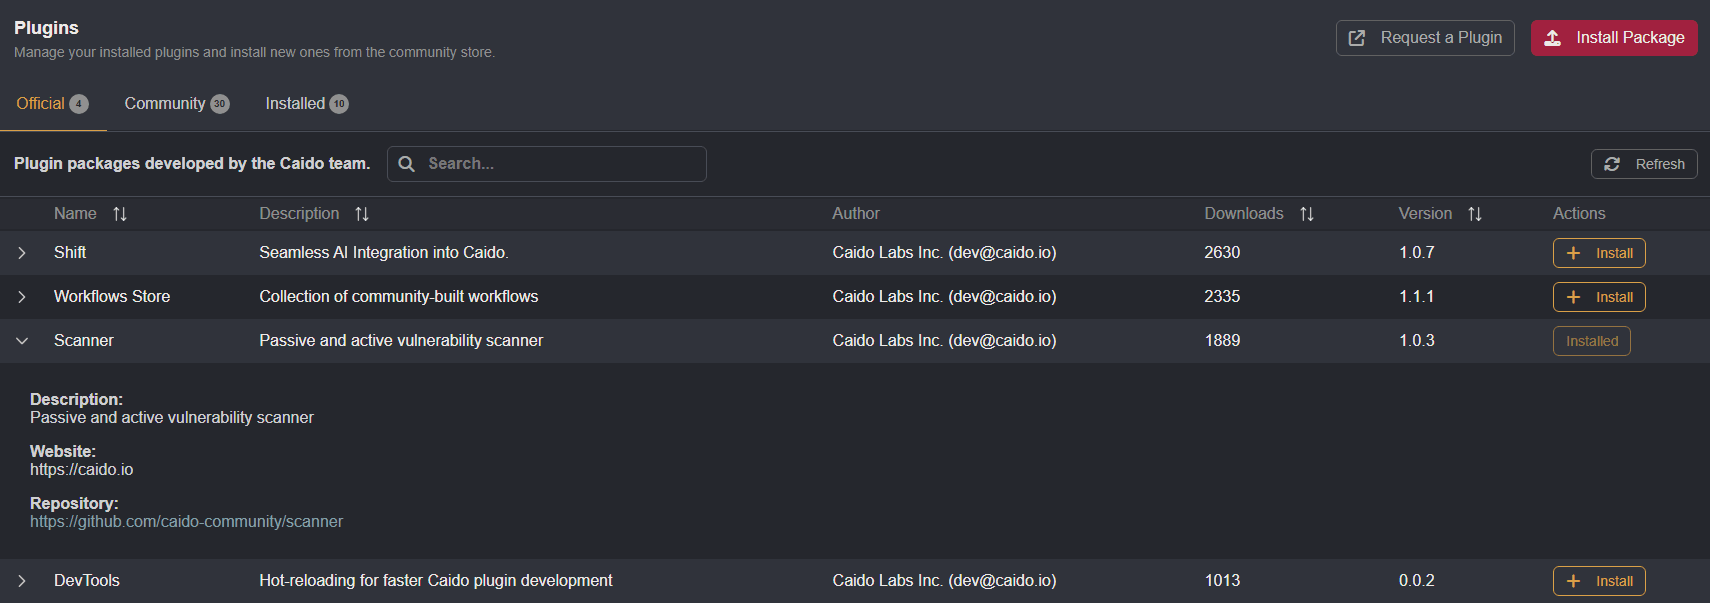
Task: Click the search magnifier icon
Action: point(406,163)
